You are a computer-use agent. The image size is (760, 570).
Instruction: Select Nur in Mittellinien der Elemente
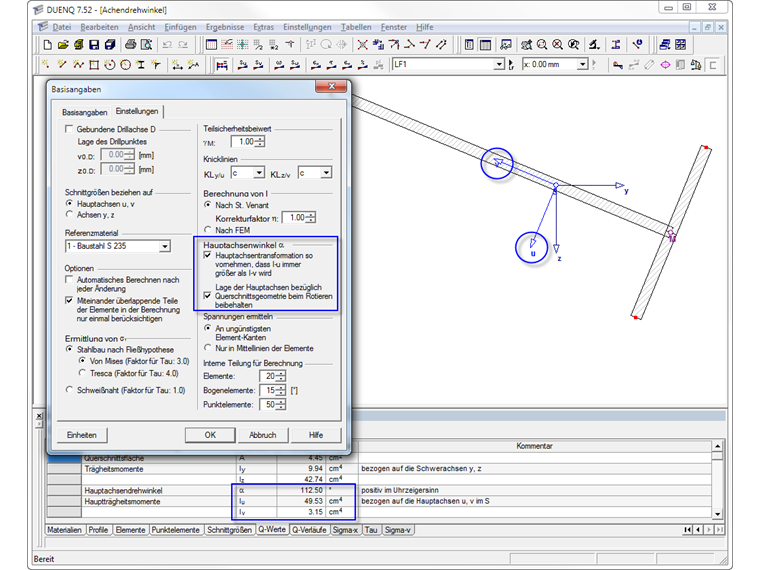[208, 348]
